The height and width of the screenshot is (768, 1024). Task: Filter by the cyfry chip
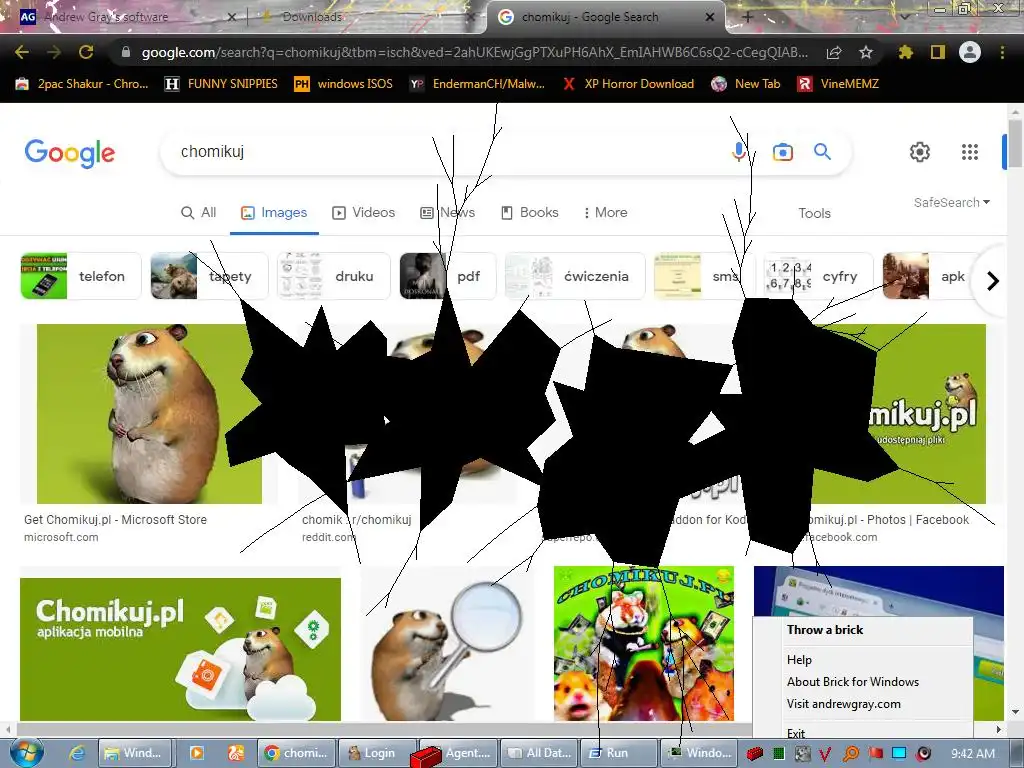[x=819, y=276]
